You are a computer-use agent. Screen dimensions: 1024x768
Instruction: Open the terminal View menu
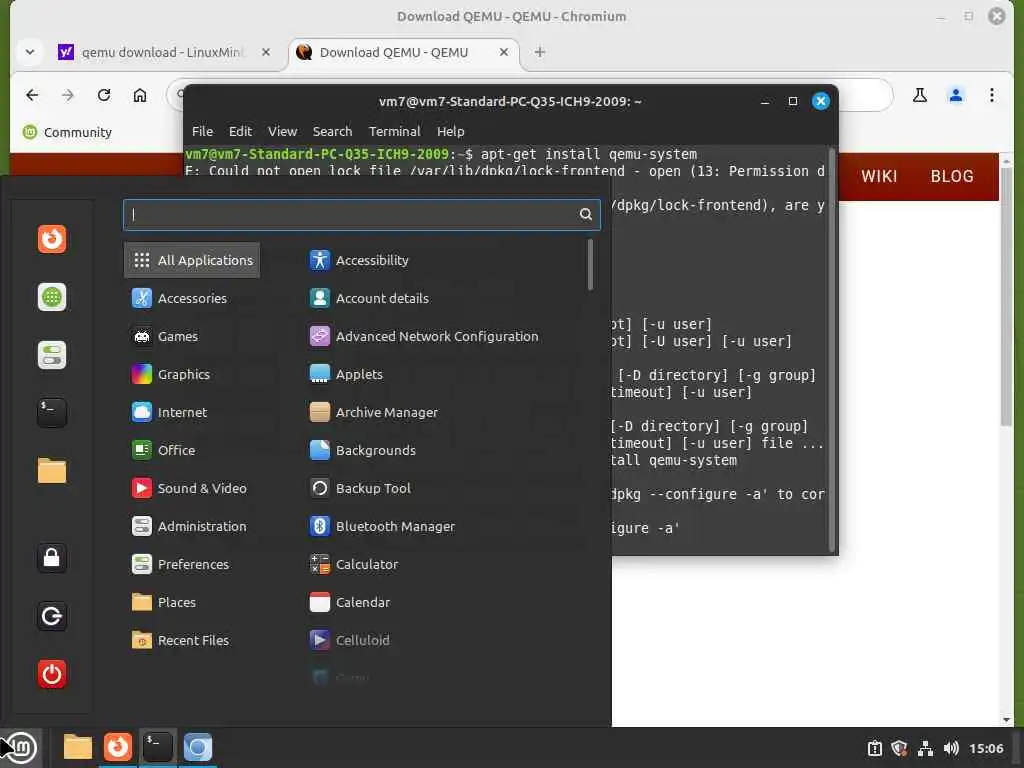pyautogui.click(x=283, y=131)
